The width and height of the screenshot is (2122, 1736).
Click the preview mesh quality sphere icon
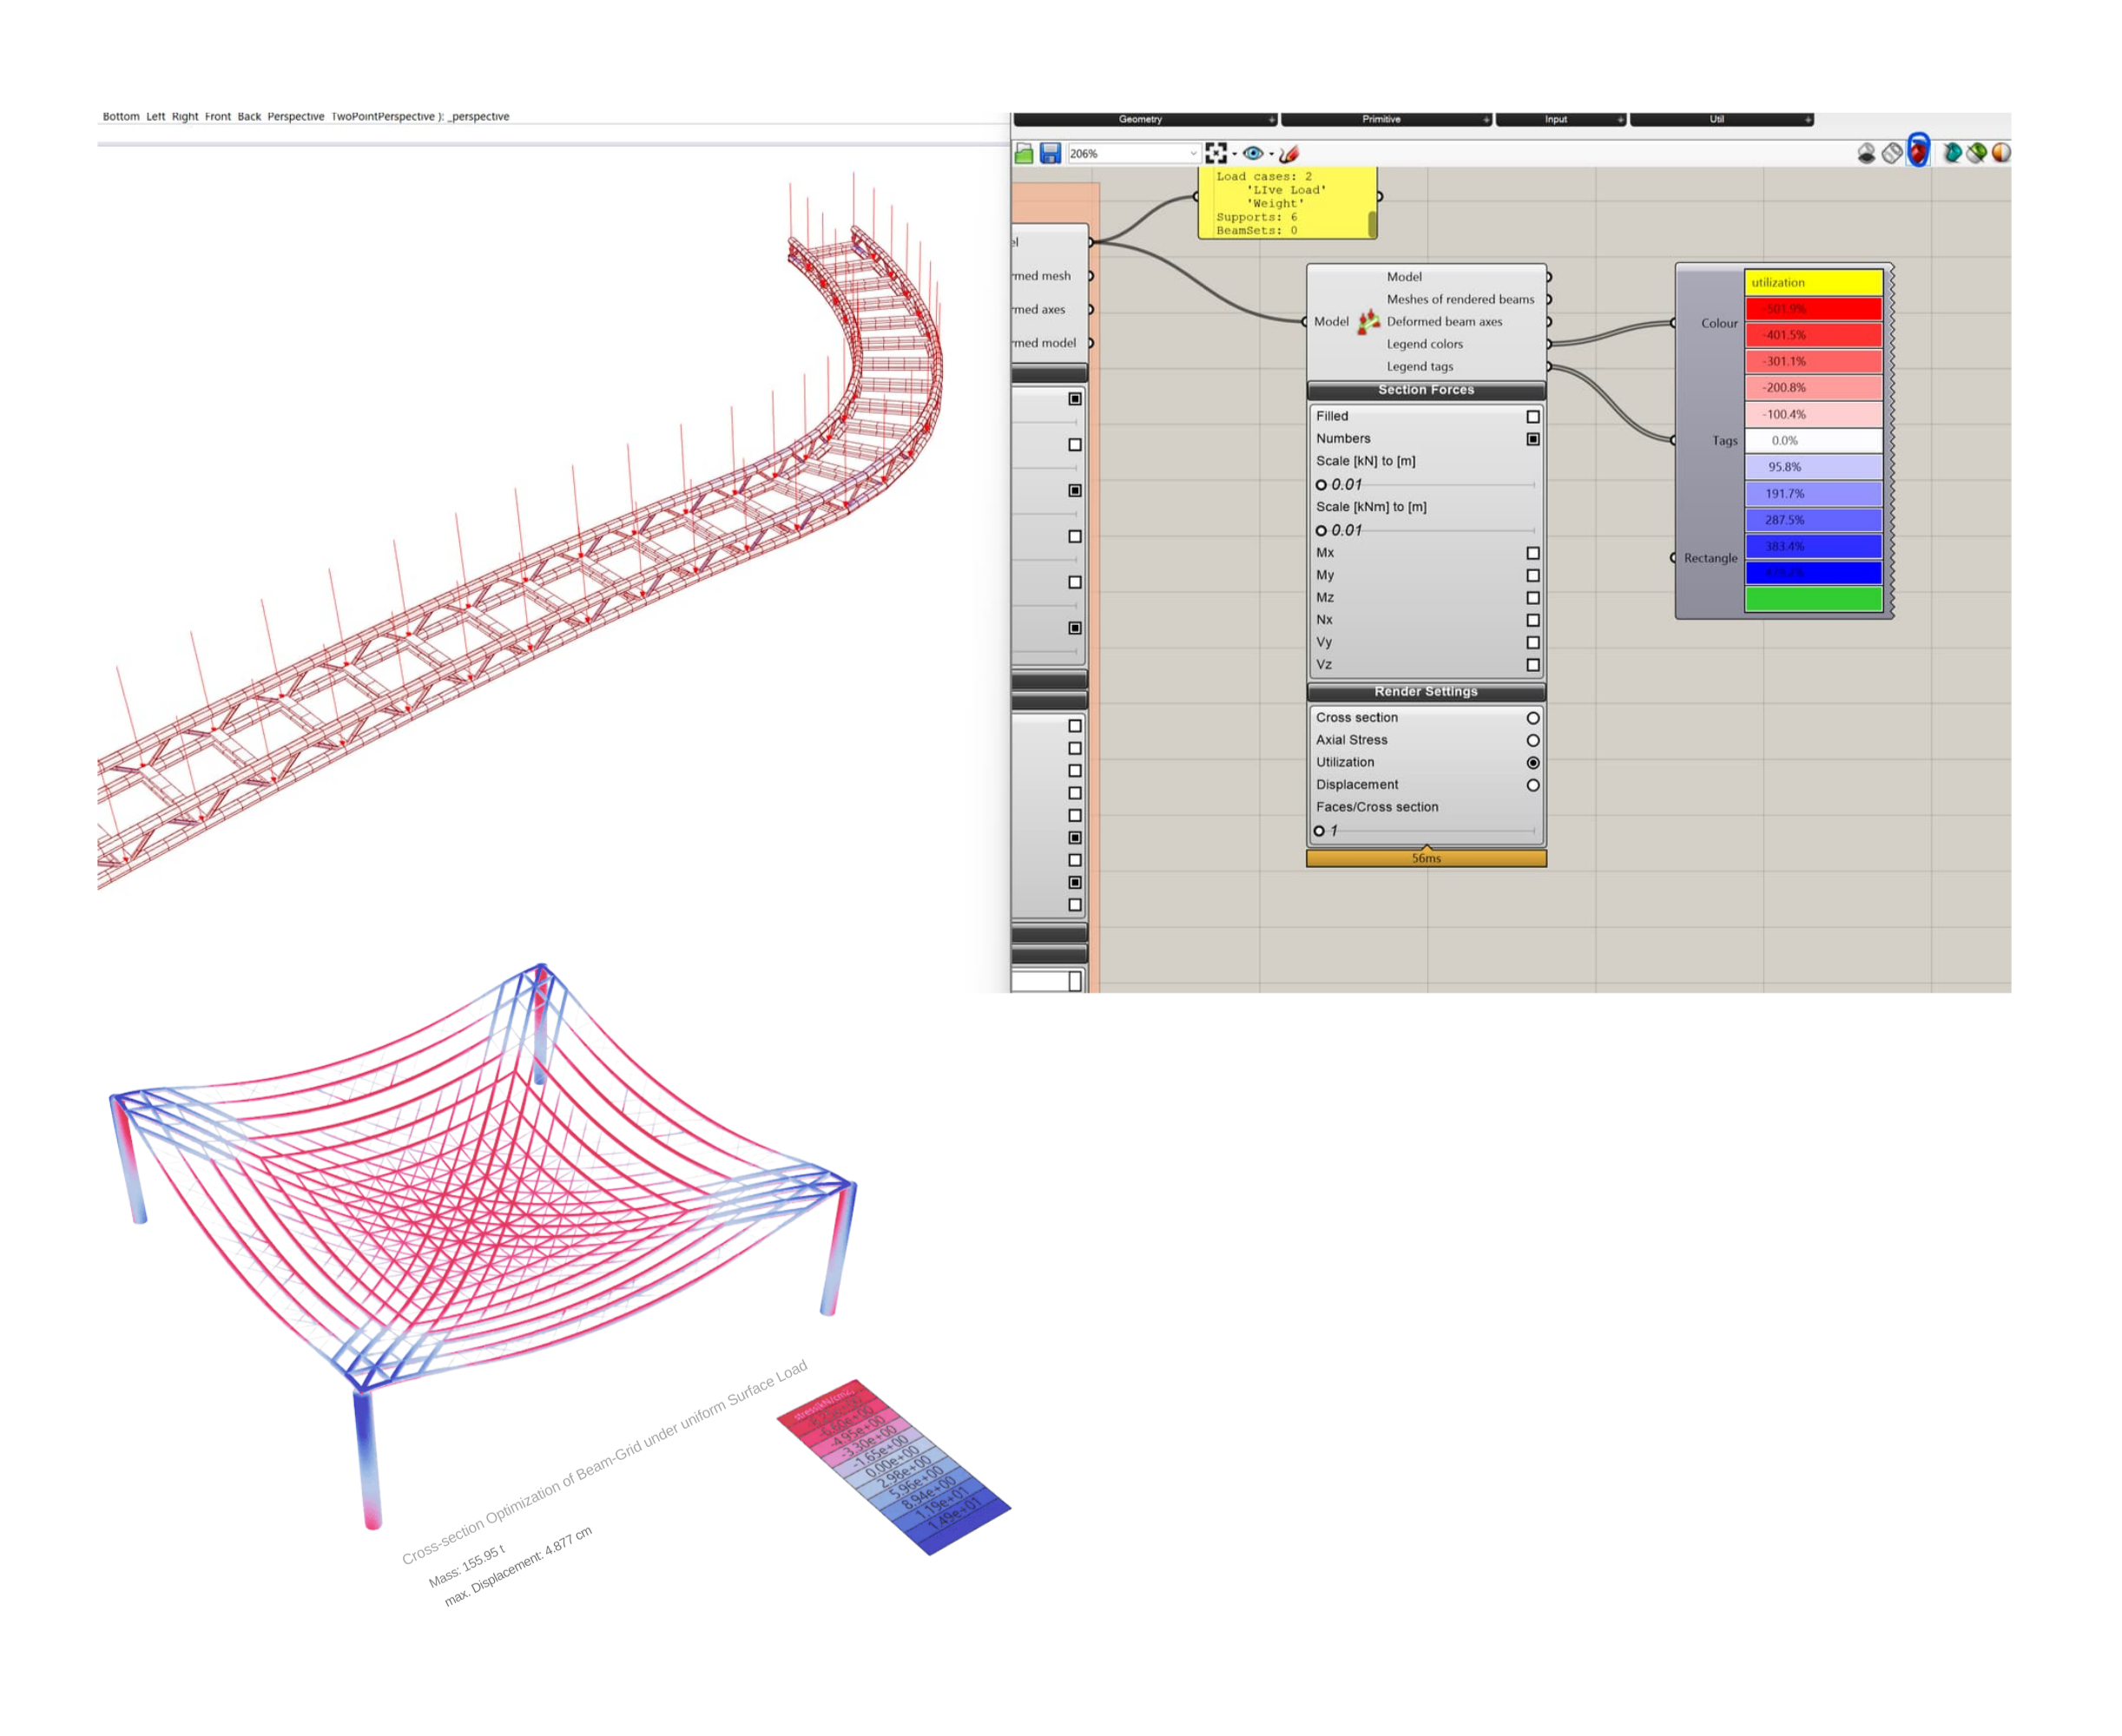click(2001, 153)
